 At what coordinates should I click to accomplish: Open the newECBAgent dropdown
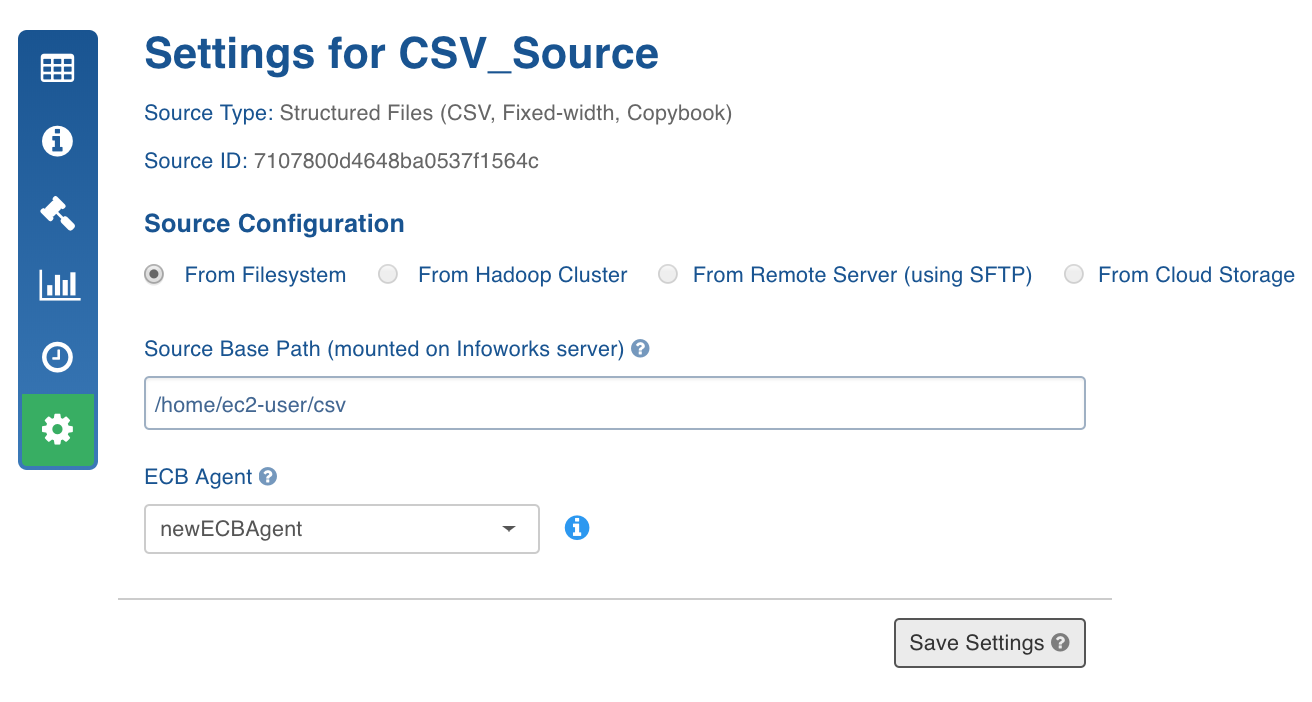tap(342, 529)
